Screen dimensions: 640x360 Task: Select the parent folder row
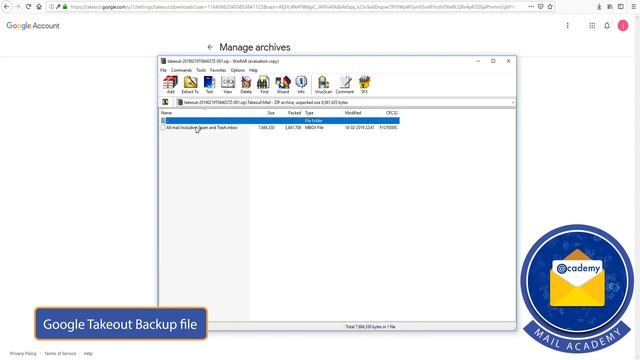(280, 121)
